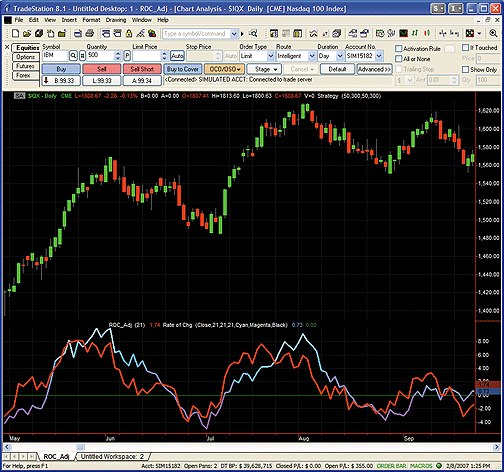Viewport: 504px width, 472px height.
Task: Open the Insert menu
Action: (x=69, y=20)
